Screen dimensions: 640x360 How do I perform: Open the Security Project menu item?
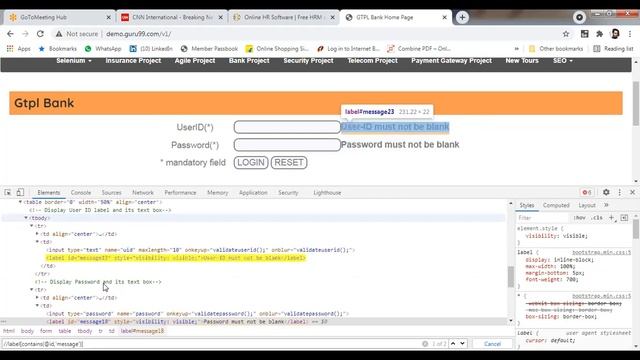coord(308,61)
